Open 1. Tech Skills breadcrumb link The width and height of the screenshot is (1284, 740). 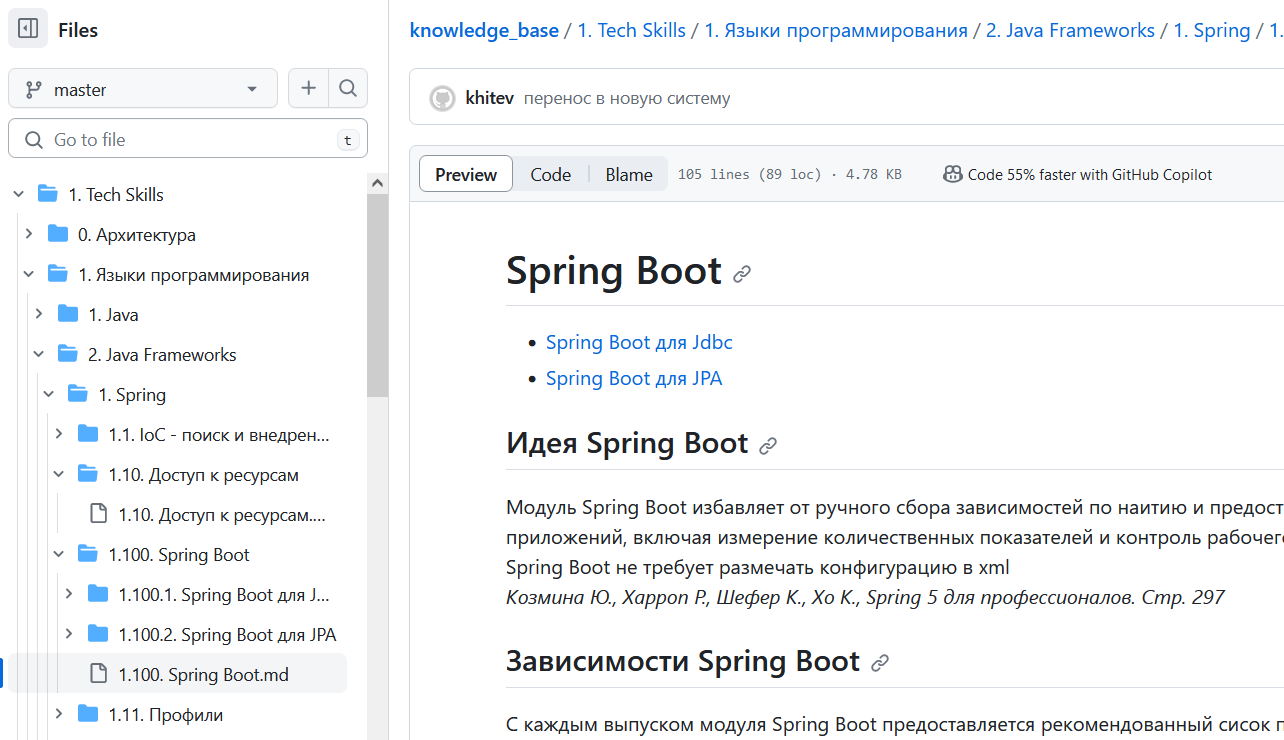point(632,30)
